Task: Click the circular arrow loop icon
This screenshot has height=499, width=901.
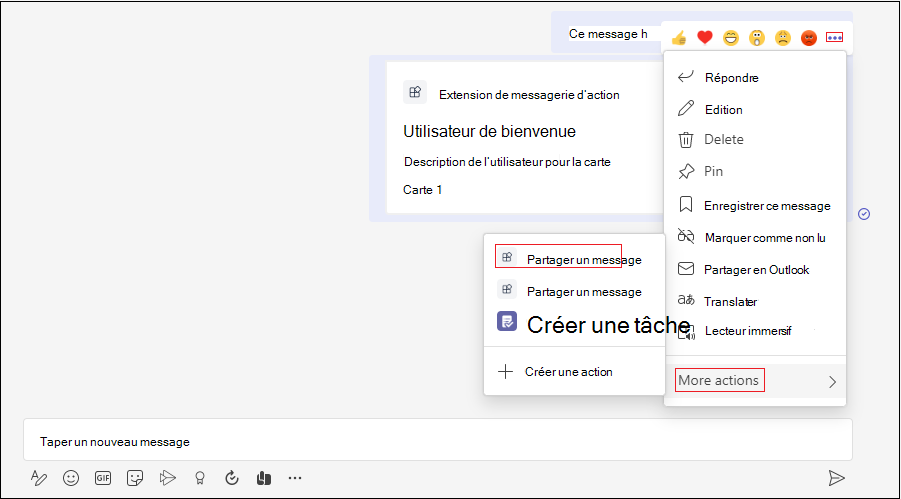Action: click(232, 478)
